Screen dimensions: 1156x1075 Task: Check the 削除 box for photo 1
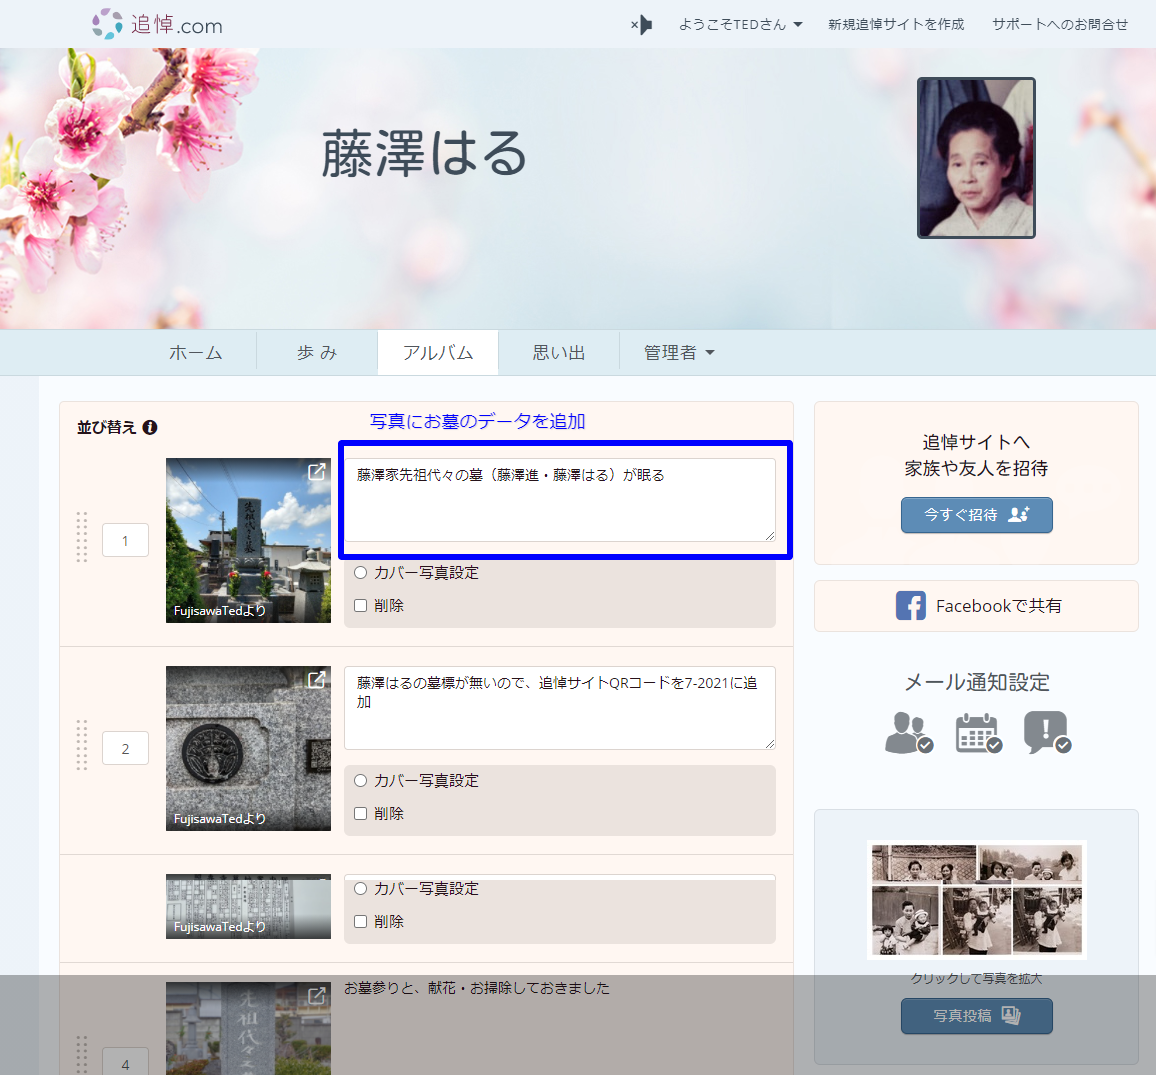[361, 605]
